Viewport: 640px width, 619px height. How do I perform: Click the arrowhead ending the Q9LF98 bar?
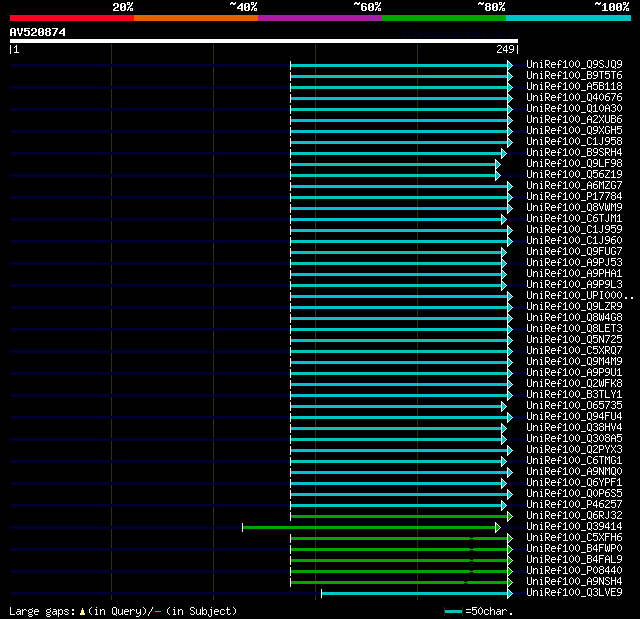(497, 164)
